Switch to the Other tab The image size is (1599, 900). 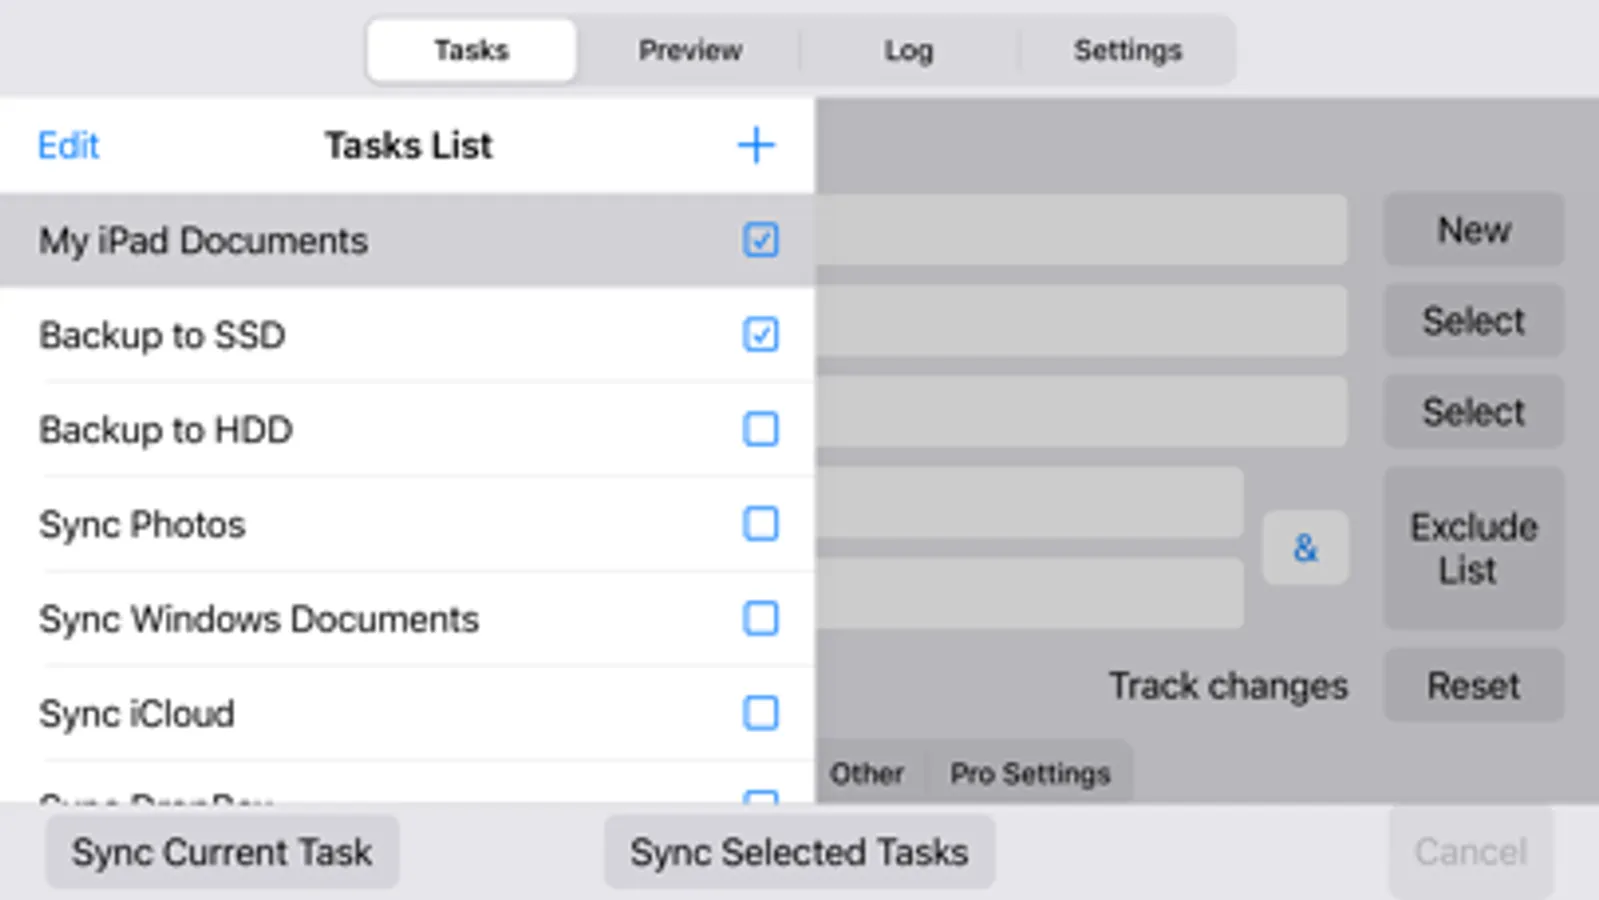(x=866, y=773)
